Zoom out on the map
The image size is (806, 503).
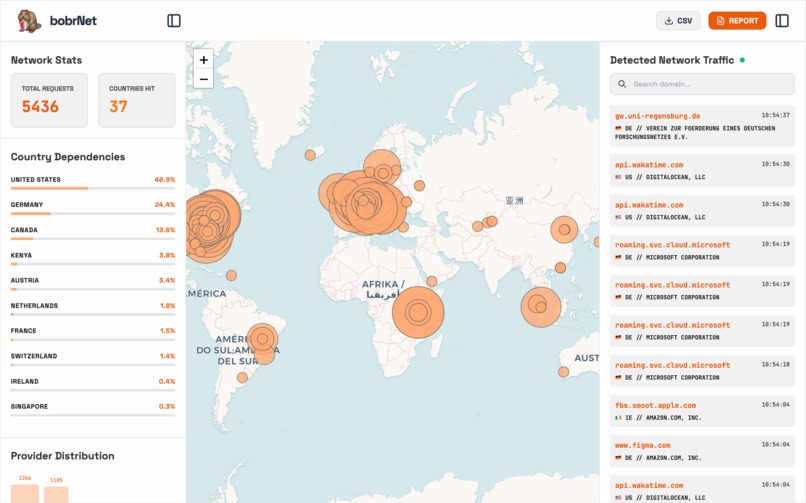pos(204,79)
